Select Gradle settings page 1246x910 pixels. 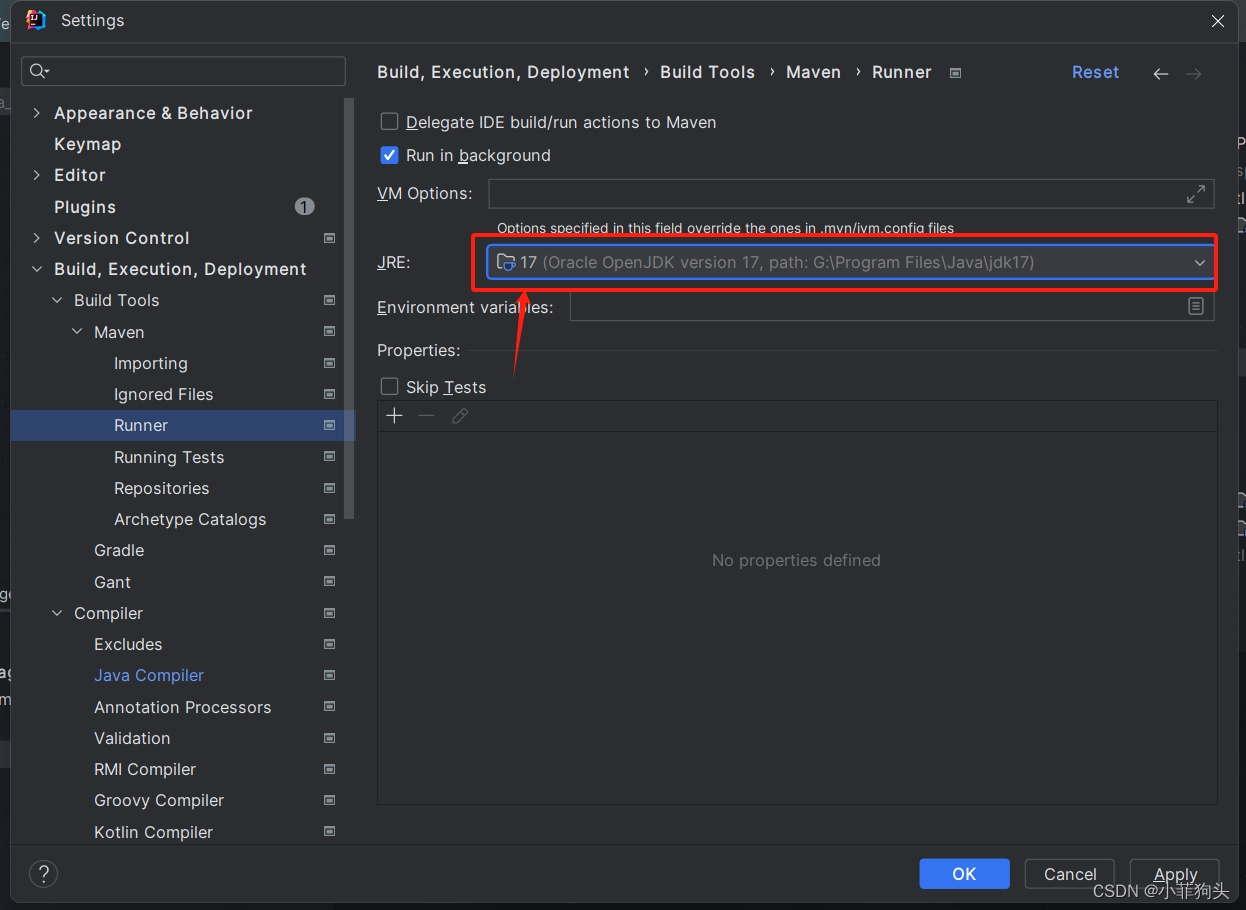[119, 550]
